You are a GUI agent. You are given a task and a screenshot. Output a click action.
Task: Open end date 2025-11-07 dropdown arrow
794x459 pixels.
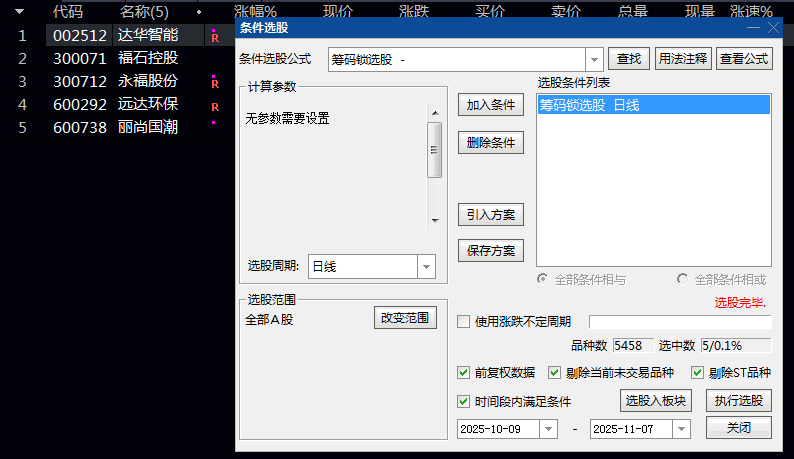pos(682,429)
